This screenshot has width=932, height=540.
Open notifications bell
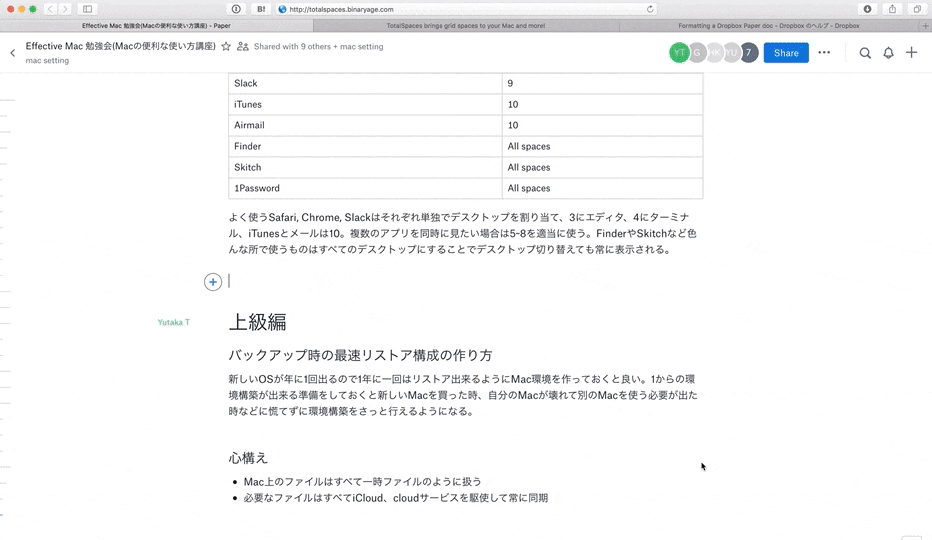[888, 53]
